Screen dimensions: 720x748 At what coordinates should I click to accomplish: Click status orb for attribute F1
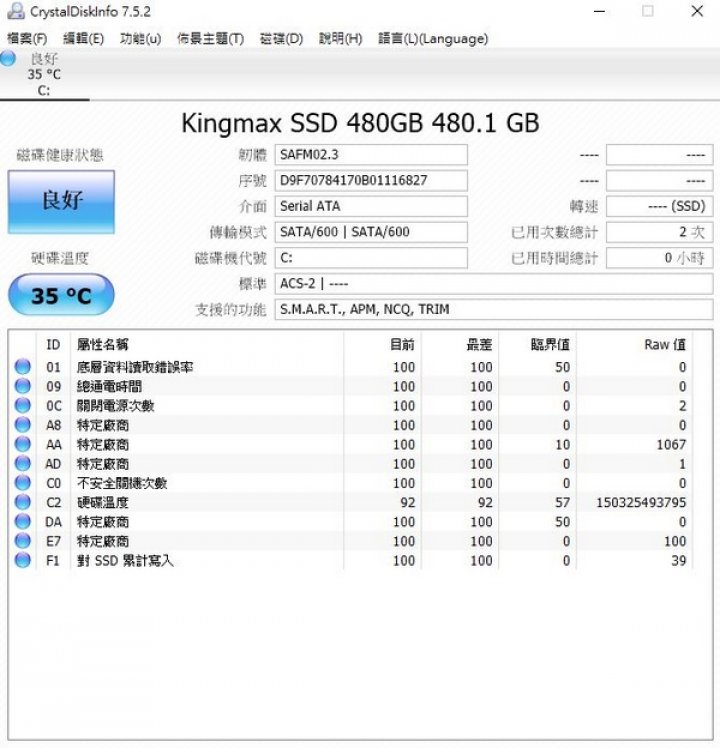[22, 560]
